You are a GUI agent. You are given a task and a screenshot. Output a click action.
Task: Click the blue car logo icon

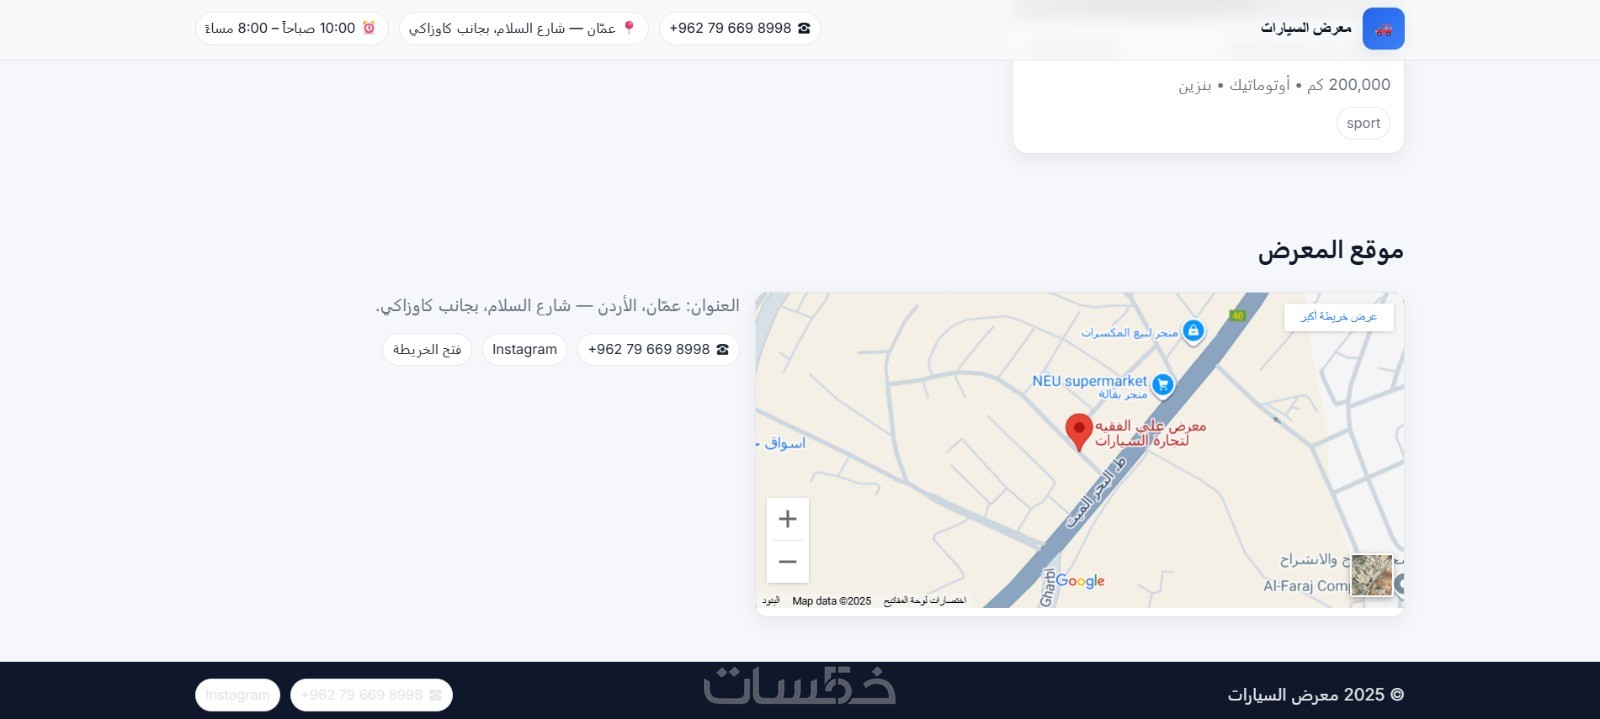pos(1383,29)
